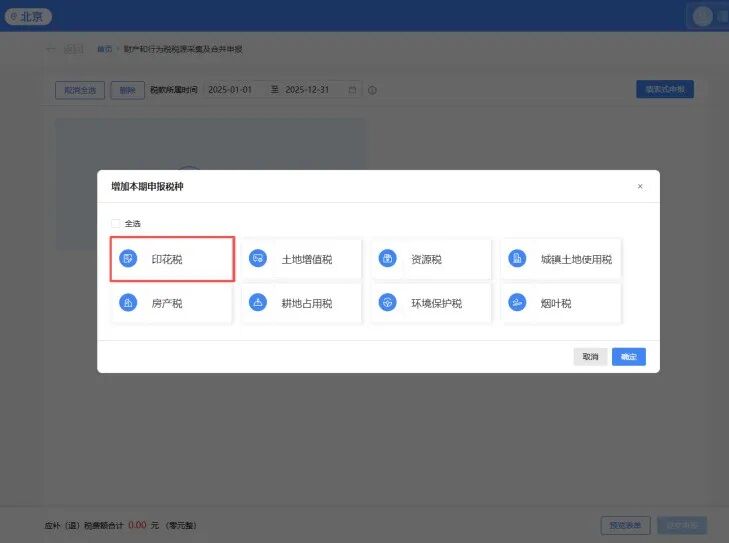
Task: Choose the 耕地占用税 icon
Action: pos(258,303)
